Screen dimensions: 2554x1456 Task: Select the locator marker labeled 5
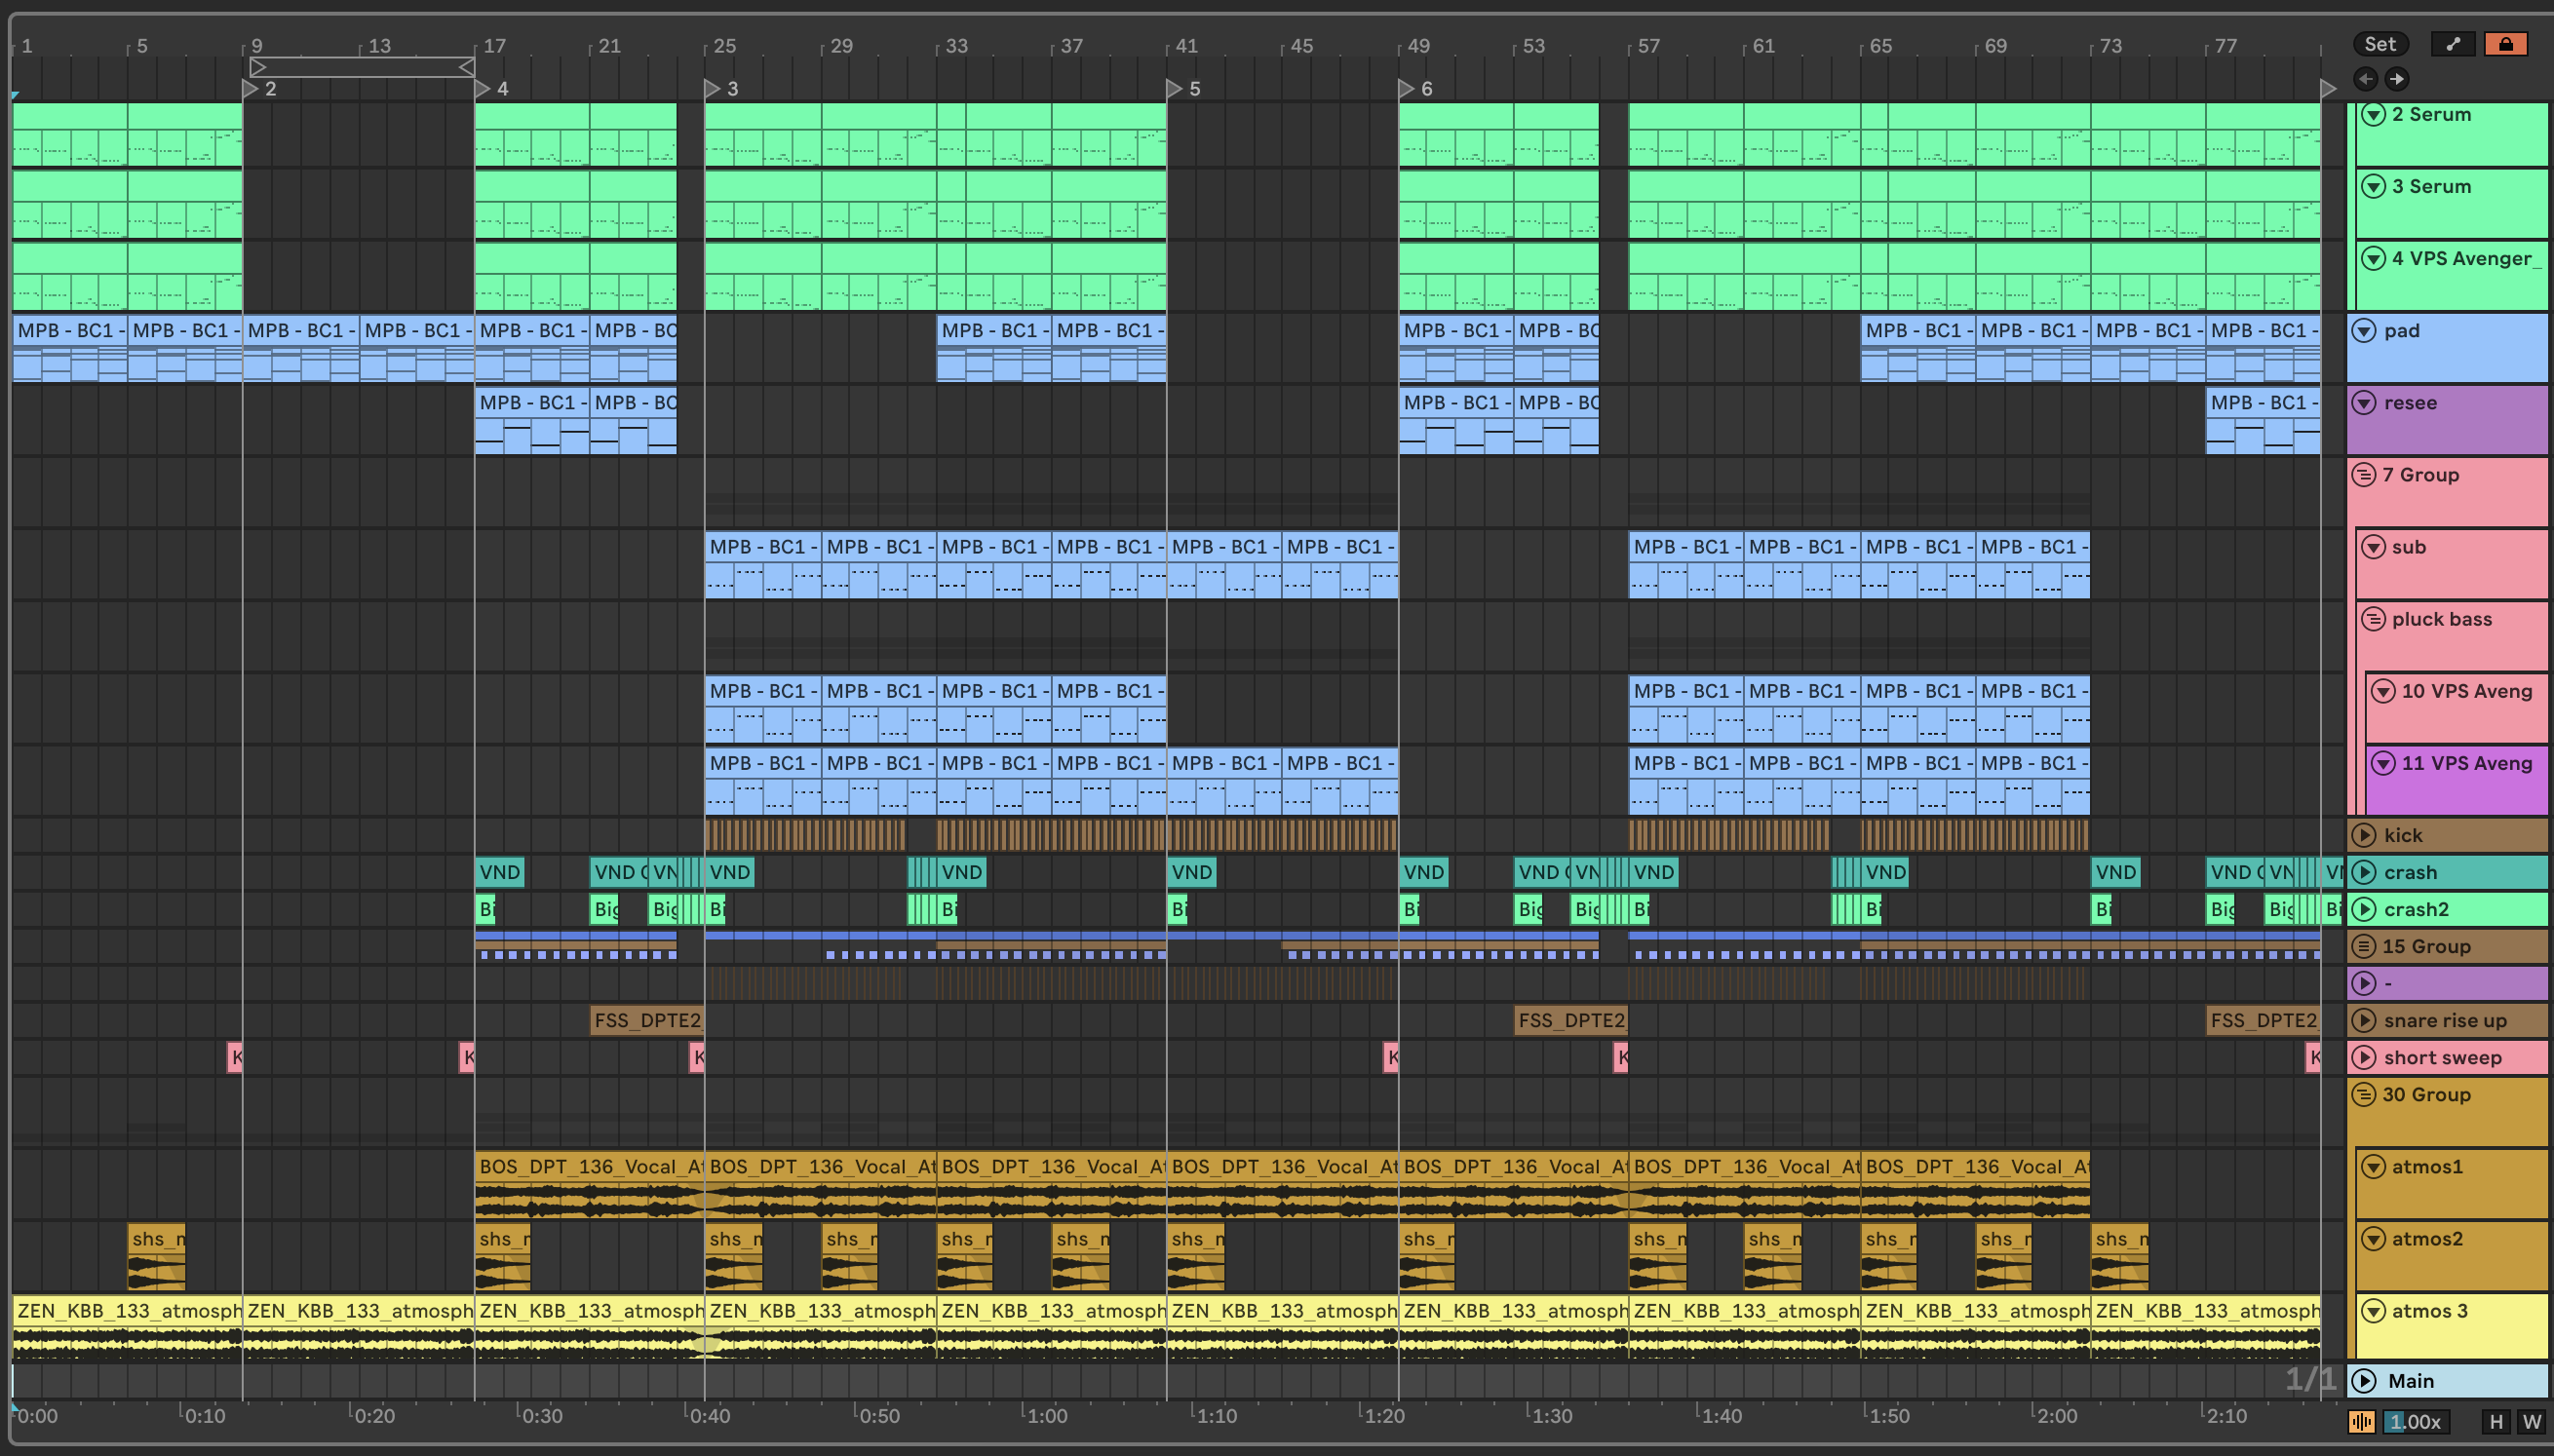tap(1175, 89)
